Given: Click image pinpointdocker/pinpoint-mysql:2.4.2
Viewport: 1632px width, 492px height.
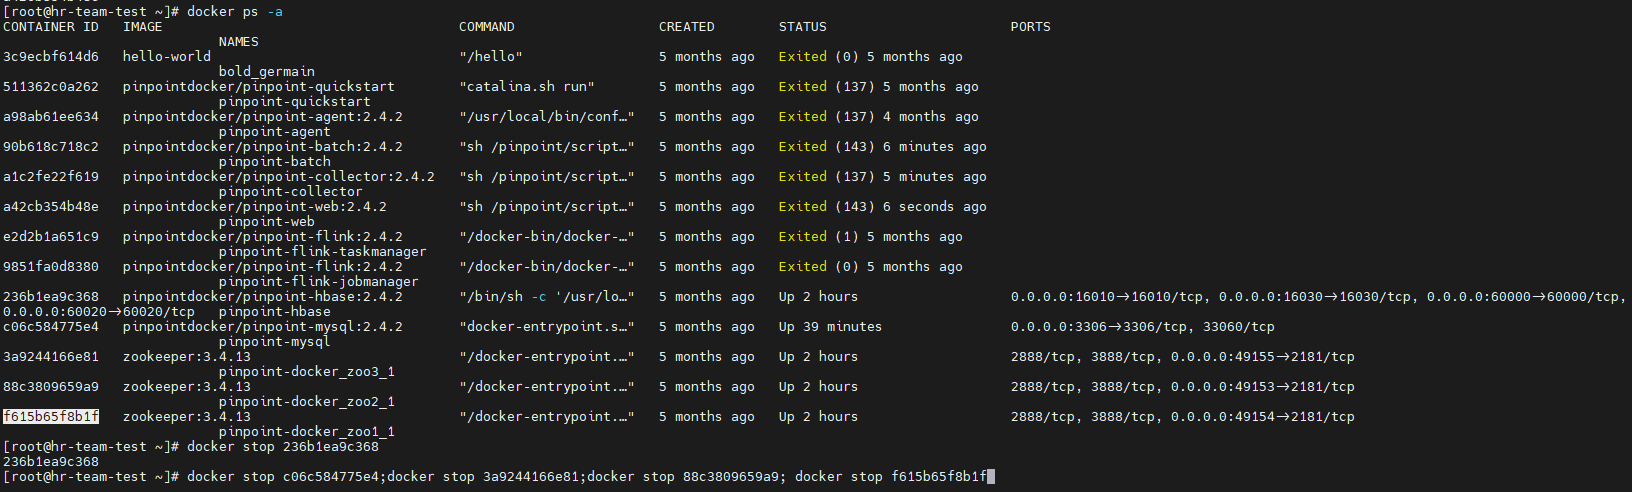Looking at the screenshot, I should 263,327.
